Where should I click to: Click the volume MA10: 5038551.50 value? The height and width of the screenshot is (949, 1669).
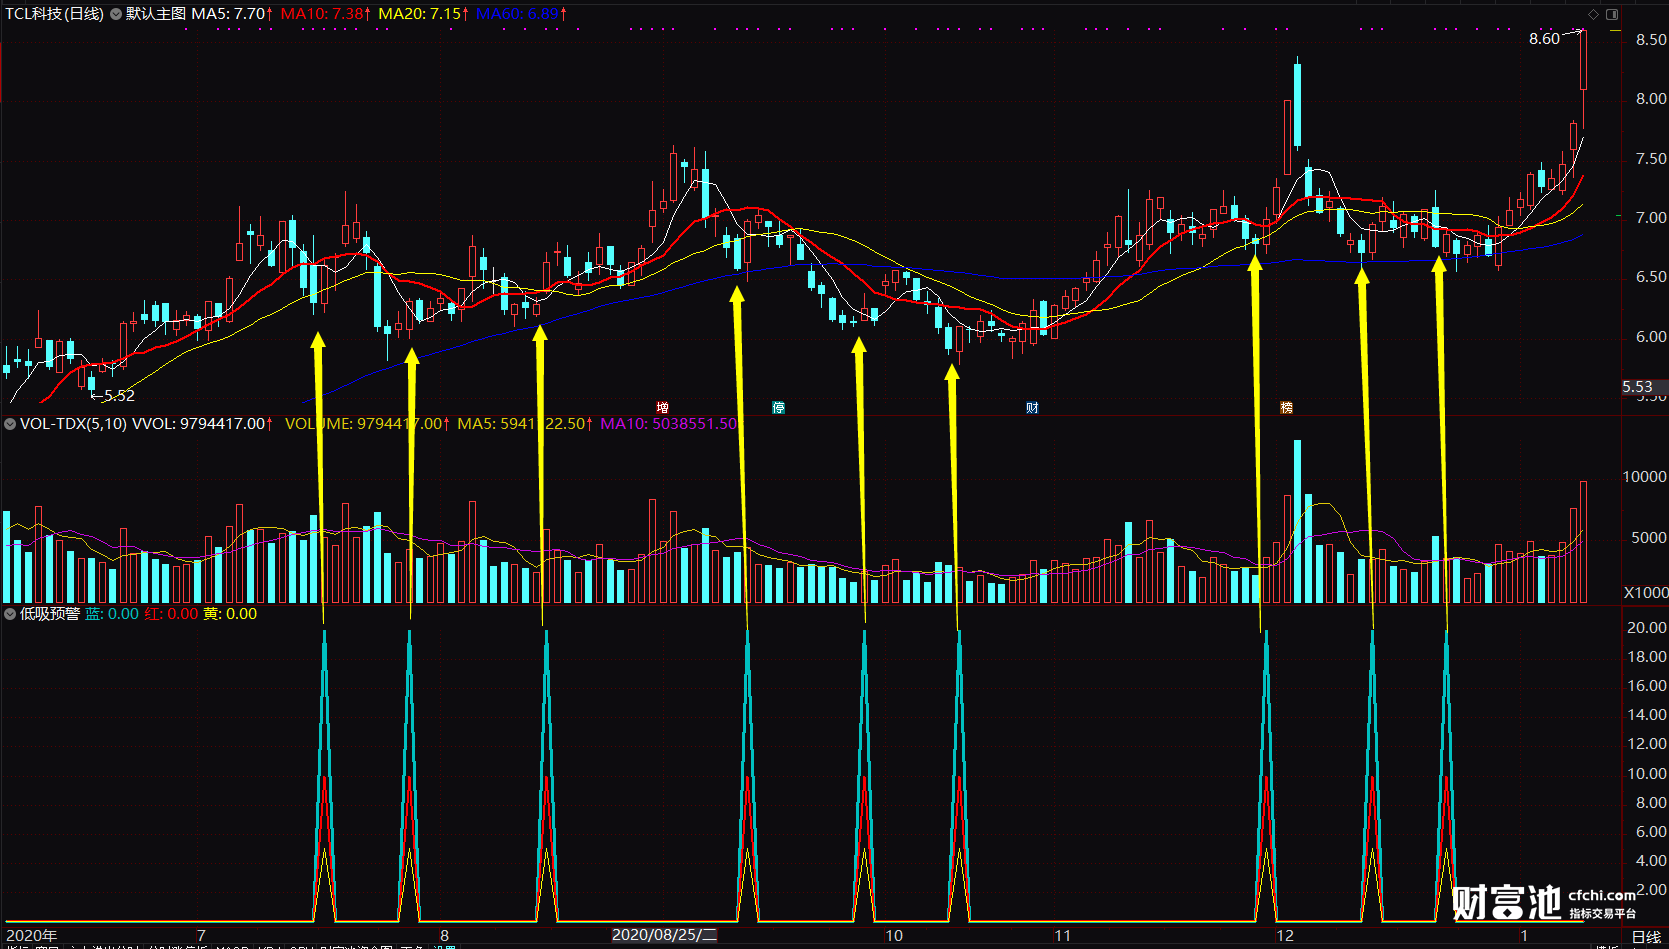click(669, 424)
